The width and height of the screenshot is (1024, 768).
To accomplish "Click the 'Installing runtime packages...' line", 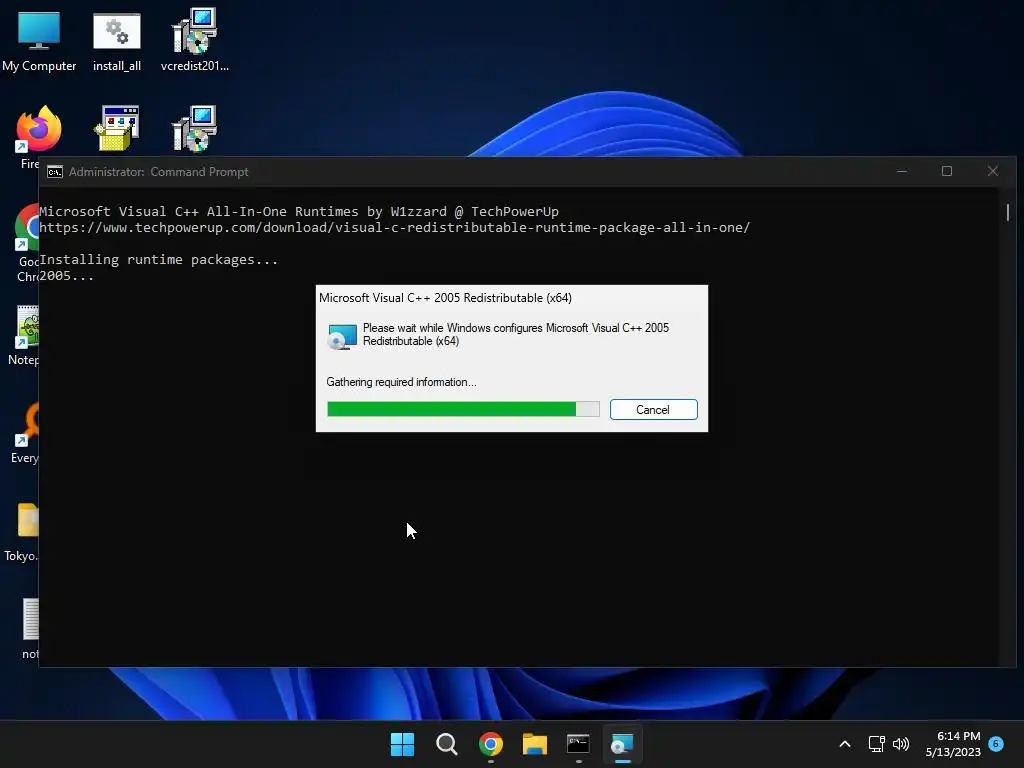I will (x=159, y=260).
